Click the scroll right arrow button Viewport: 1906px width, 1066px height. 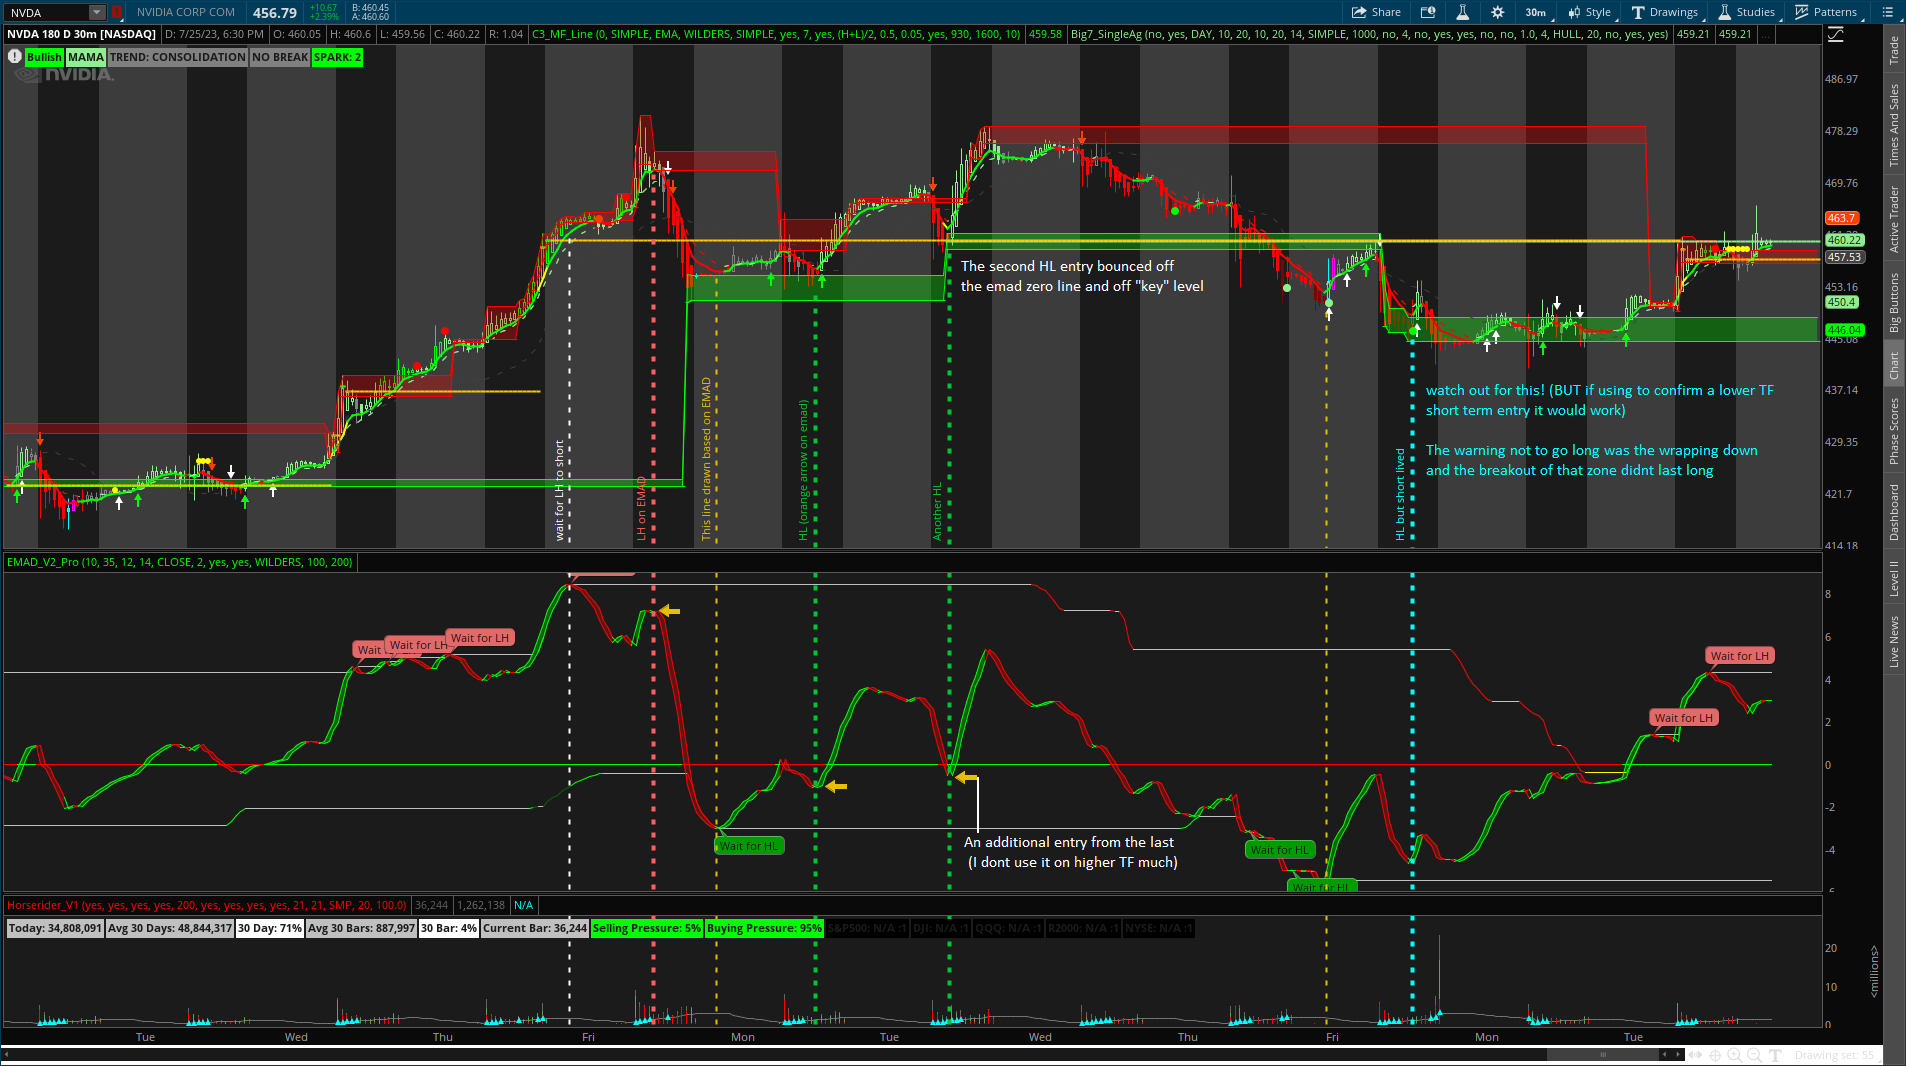pyautogui.click(x=1678, y=1055)
